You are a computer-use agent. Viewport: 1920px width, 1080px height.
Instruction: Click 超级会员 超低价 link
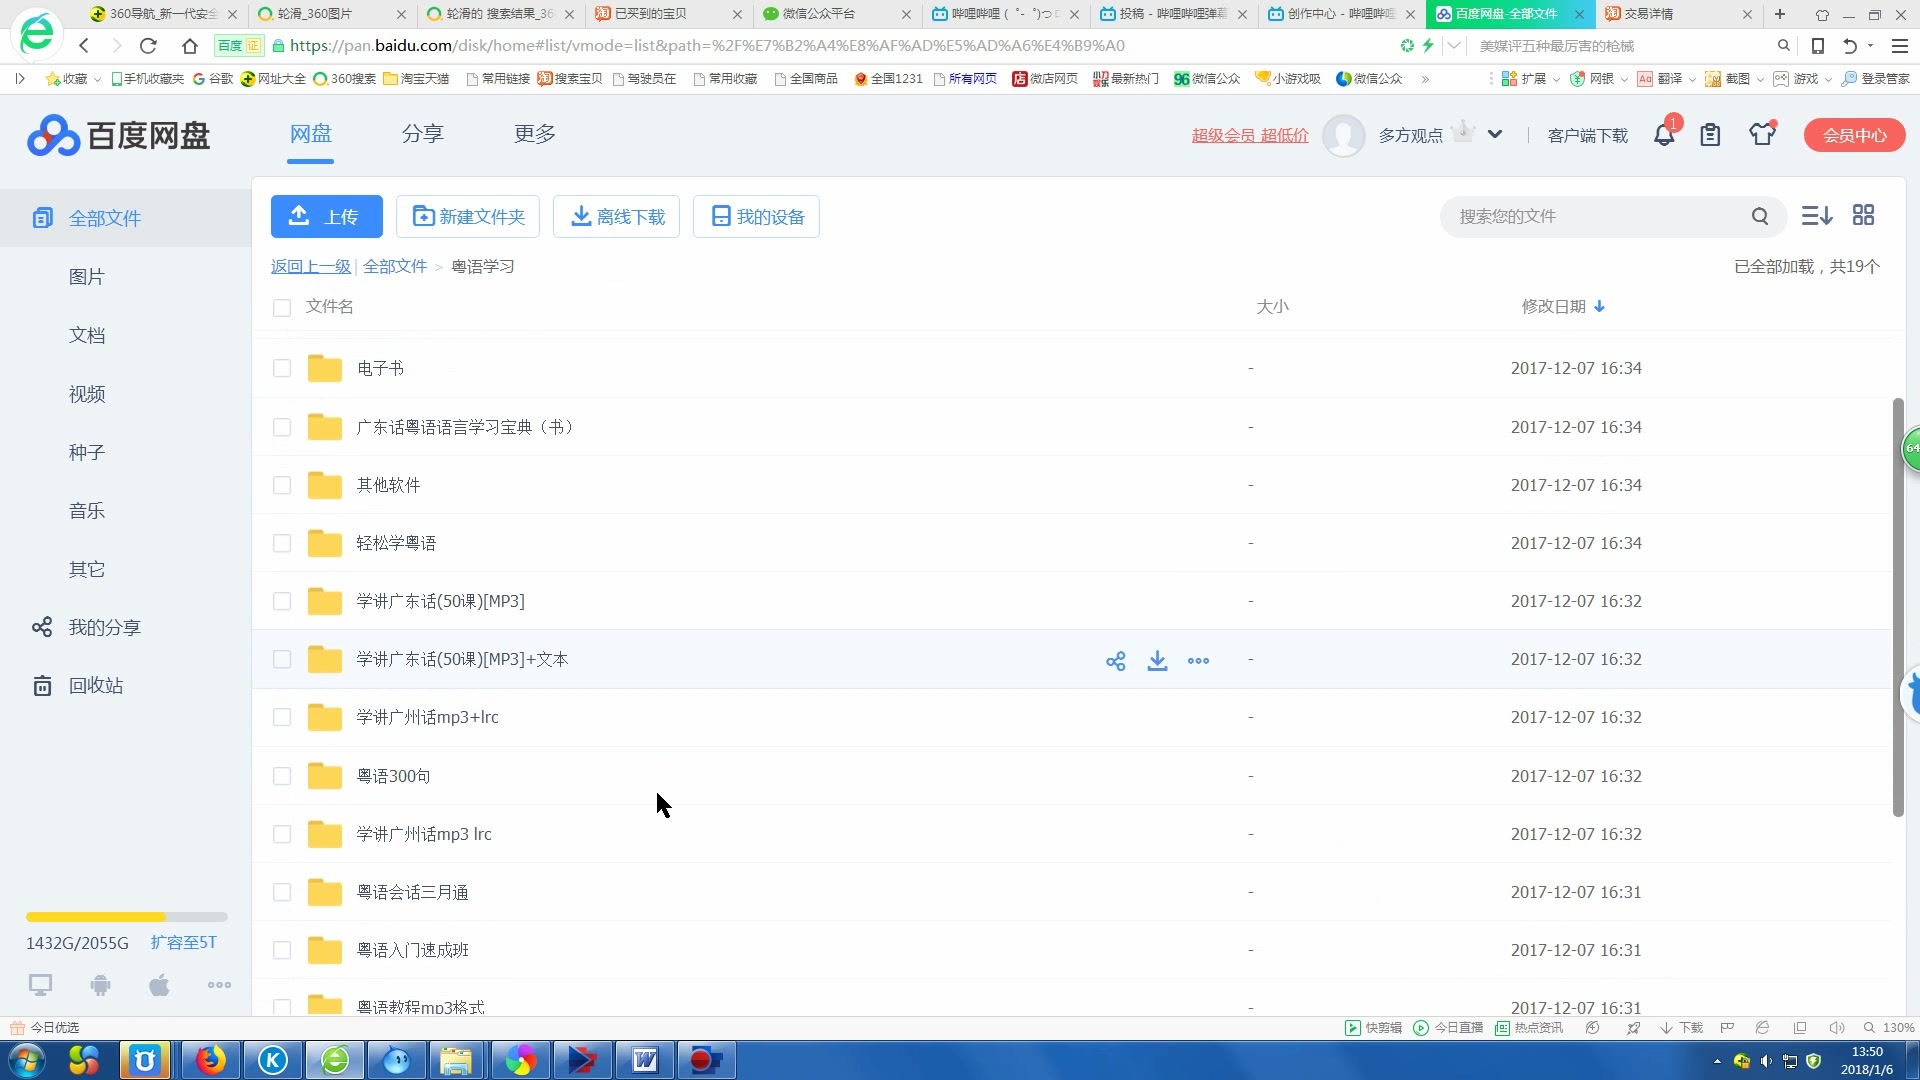pos(1250,135)
